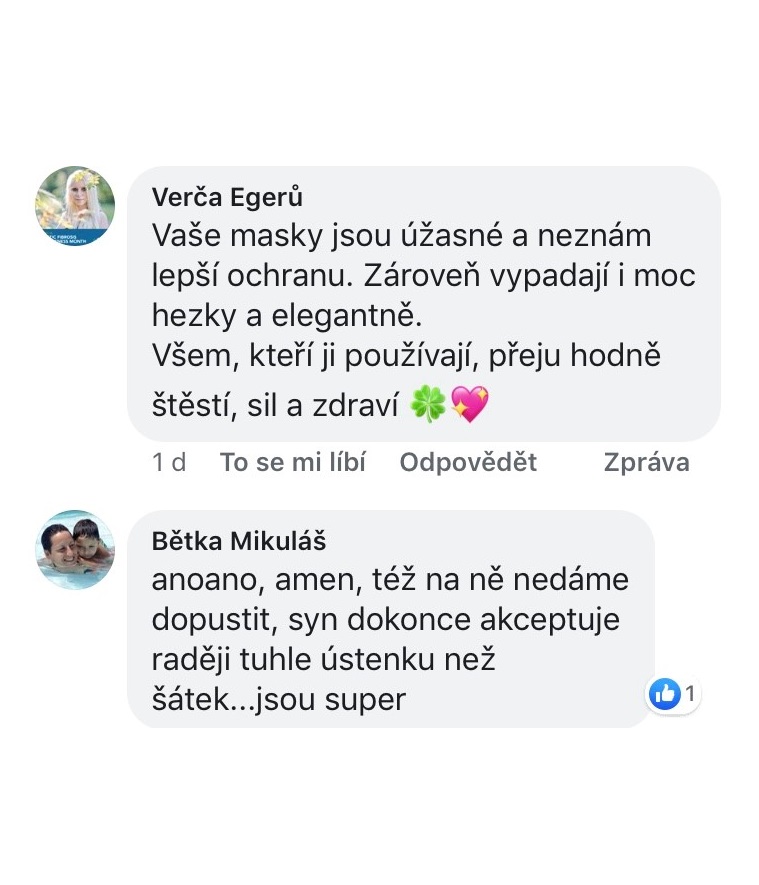Select the line Vaše masky jsou úžasné a neznám
Screen dimensions: 759x885
click(x=401, y=235)
